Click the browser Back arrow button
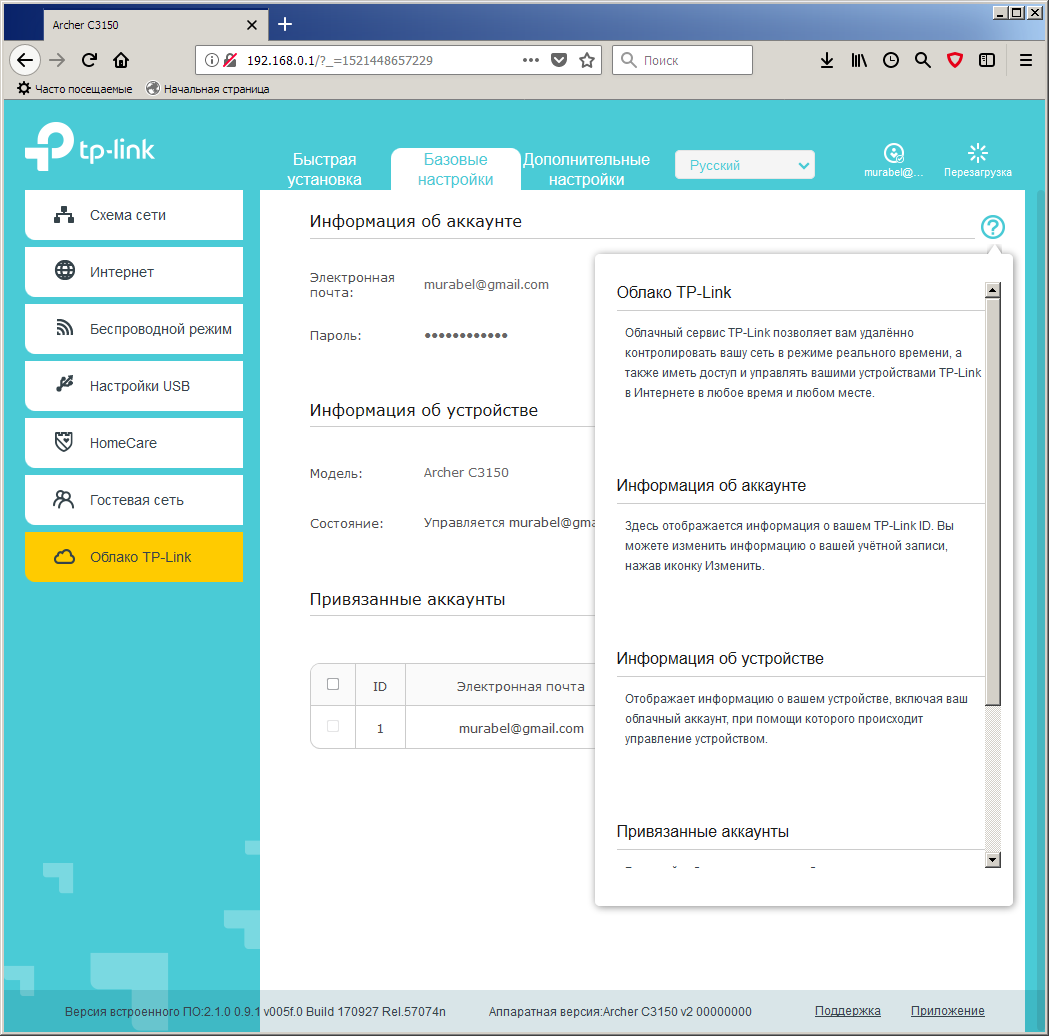Image resolution: width=1049 pixels, height=1036 pixels. click(25, 60)
